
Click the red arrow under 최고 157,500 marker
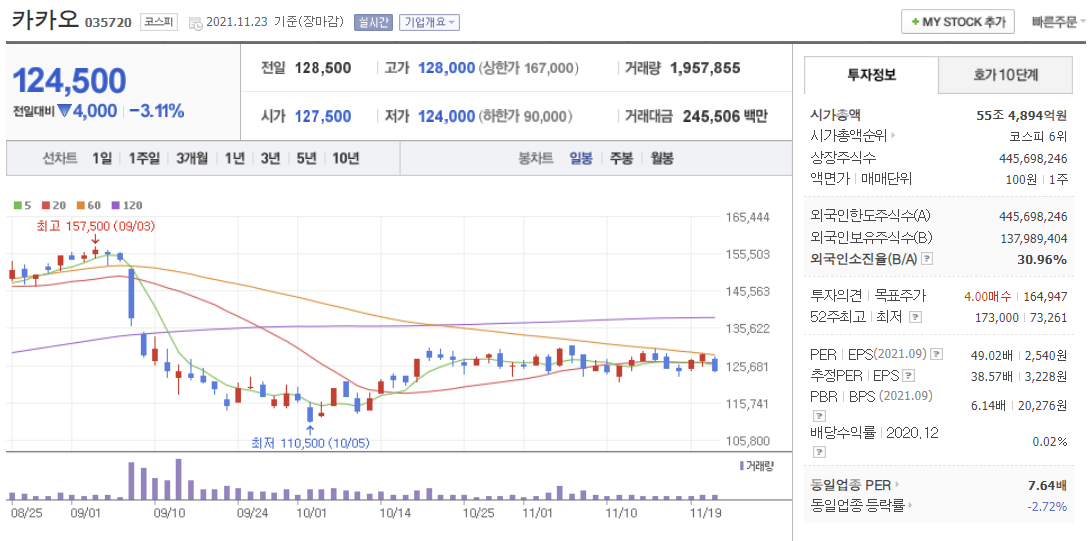click(95, 240)
